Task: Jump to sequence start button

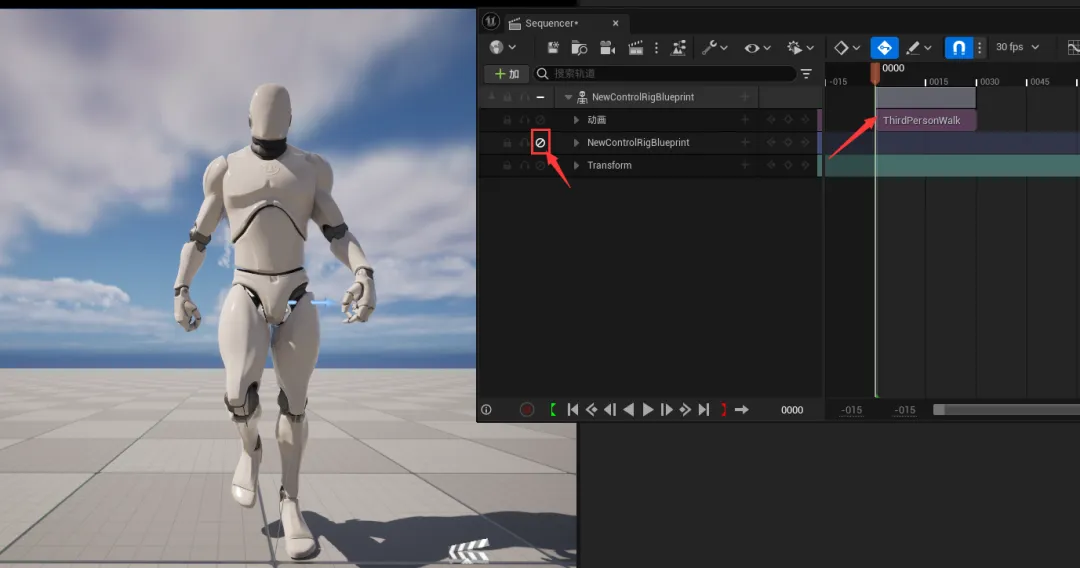Action: [573, 410]
